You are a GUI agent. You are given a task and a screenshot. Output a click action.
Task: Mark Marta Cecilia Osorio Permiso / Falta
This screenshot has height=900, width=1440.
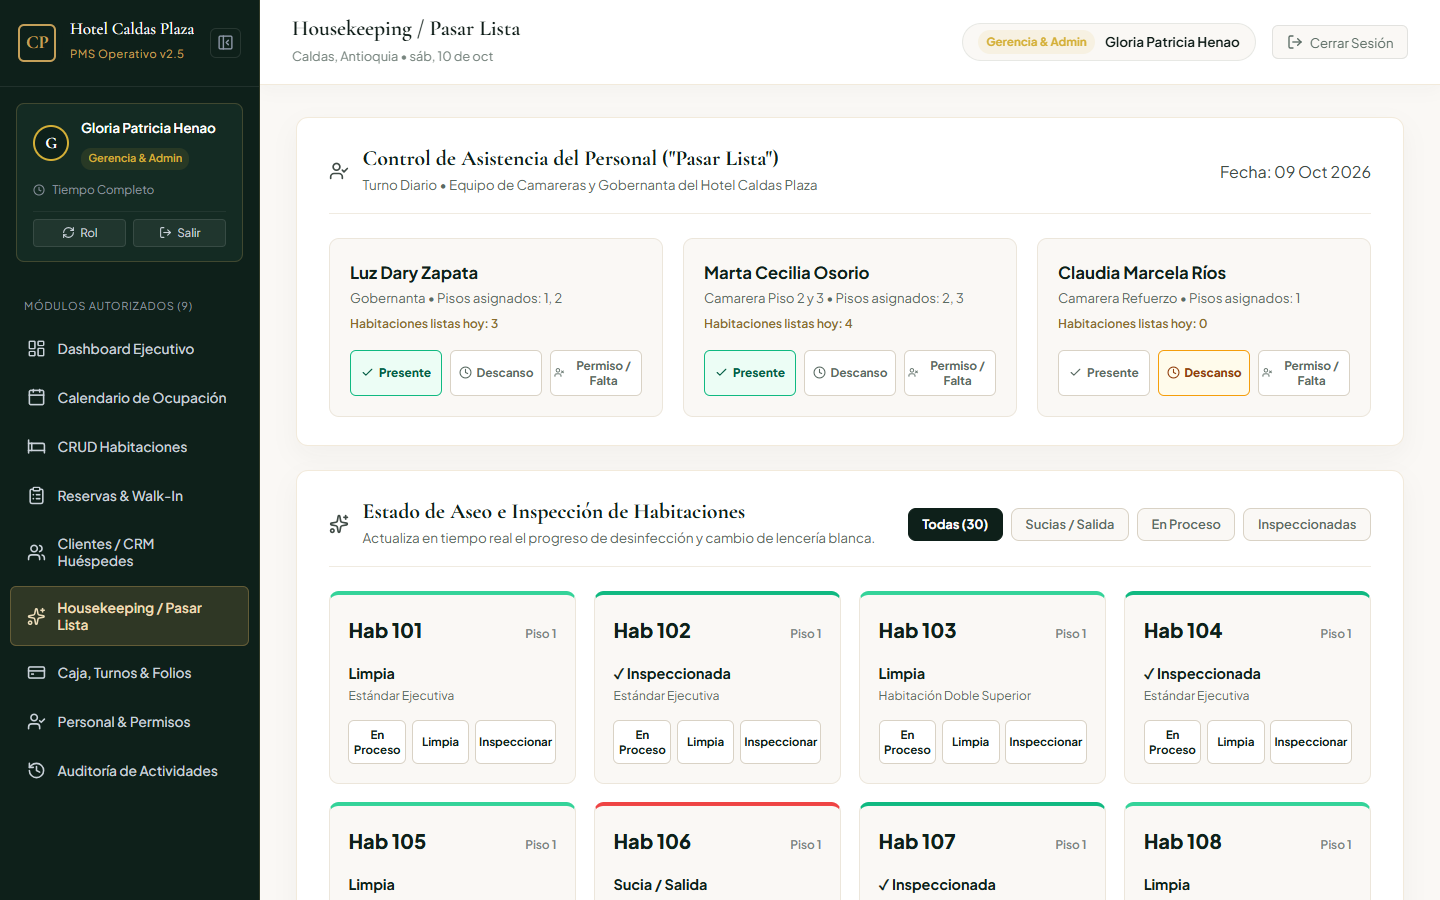[950, 373]
